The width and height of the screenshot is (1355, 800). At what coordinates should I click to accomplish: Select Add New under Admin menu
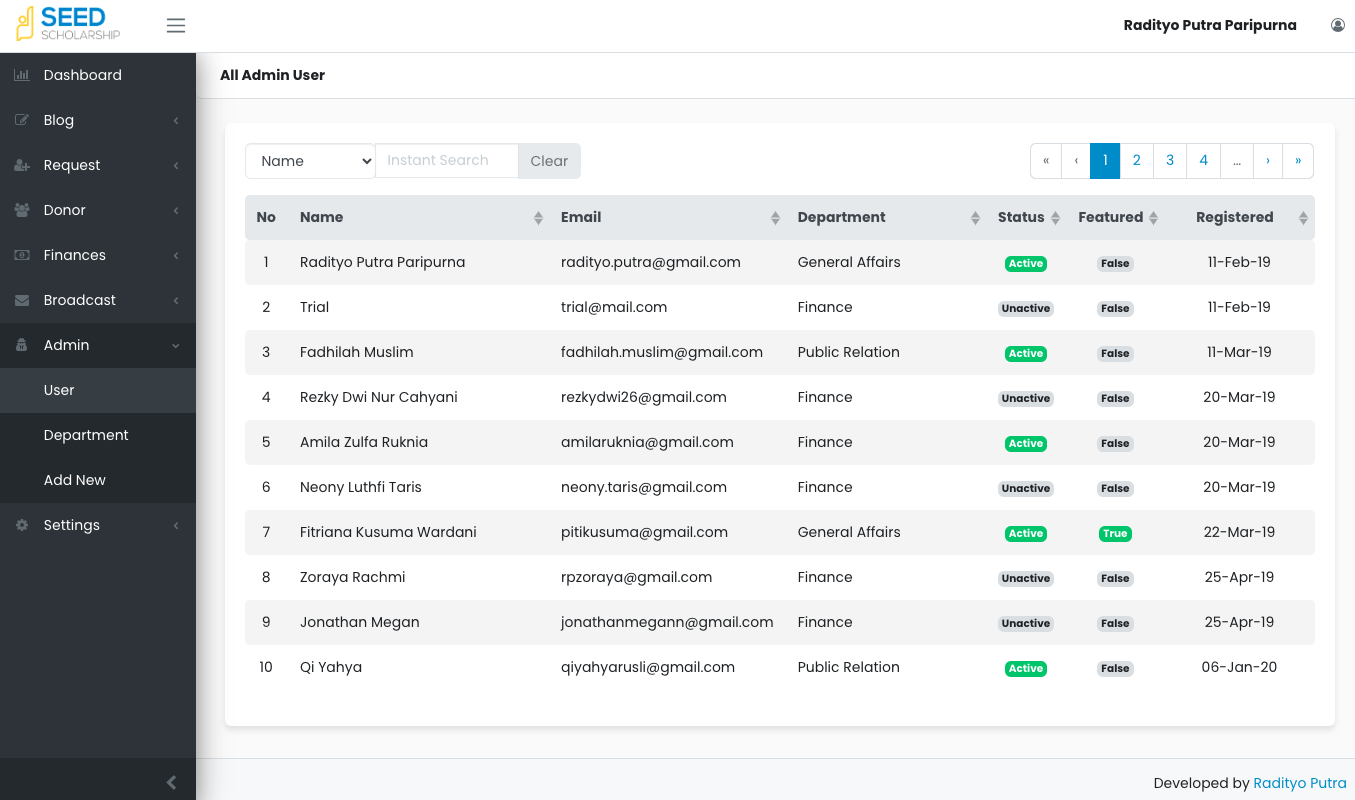coord(98,480)
